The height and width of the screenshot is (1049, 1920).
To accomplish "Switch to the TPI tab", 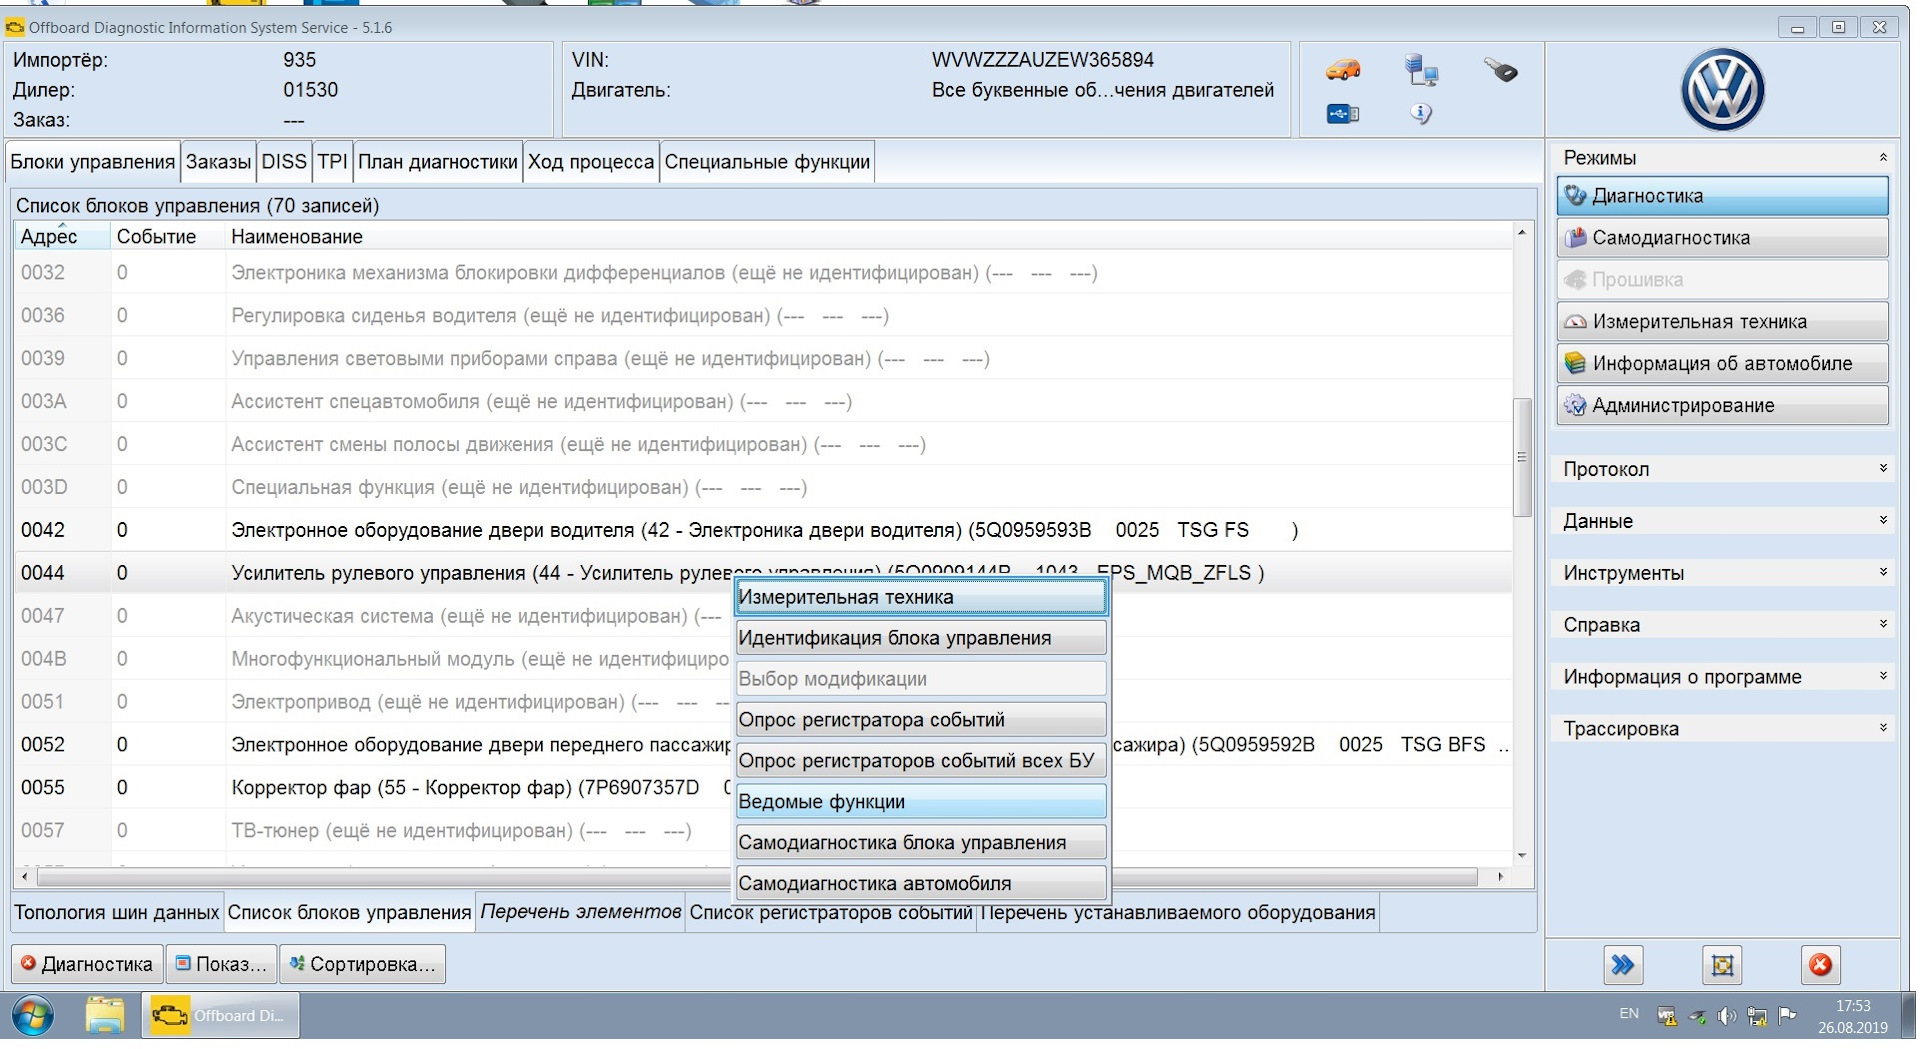I will pyautogui.click(x=332, y=162).
